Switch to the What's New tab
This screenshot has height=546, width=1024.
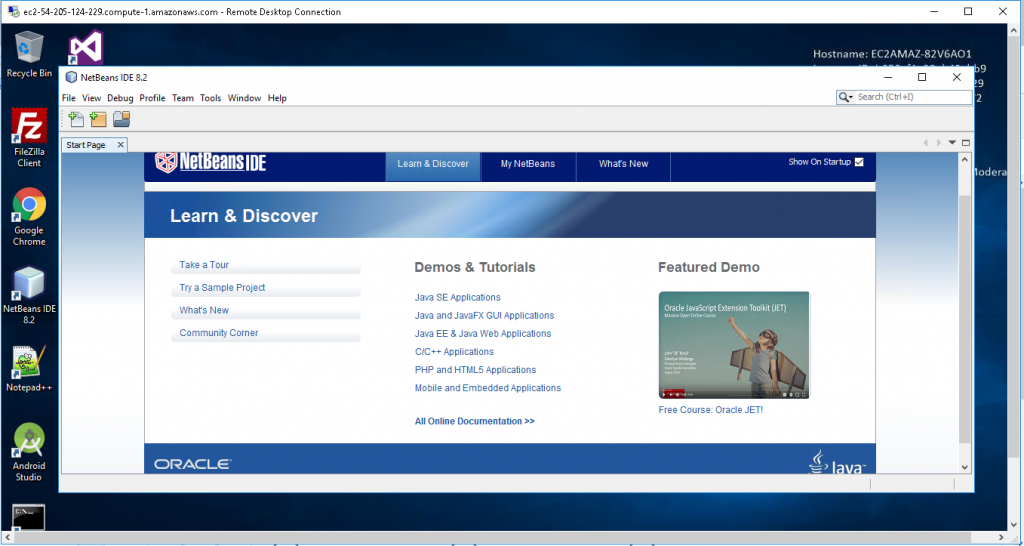pyautogui.click(x=623, y=164)
